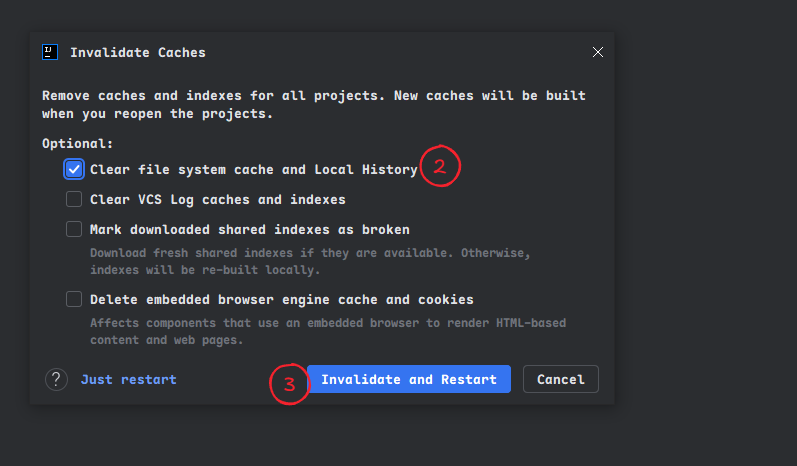Click the red circled number 3 annotation
The height and width of the screenshot is (466, 797).
(289, 384)
